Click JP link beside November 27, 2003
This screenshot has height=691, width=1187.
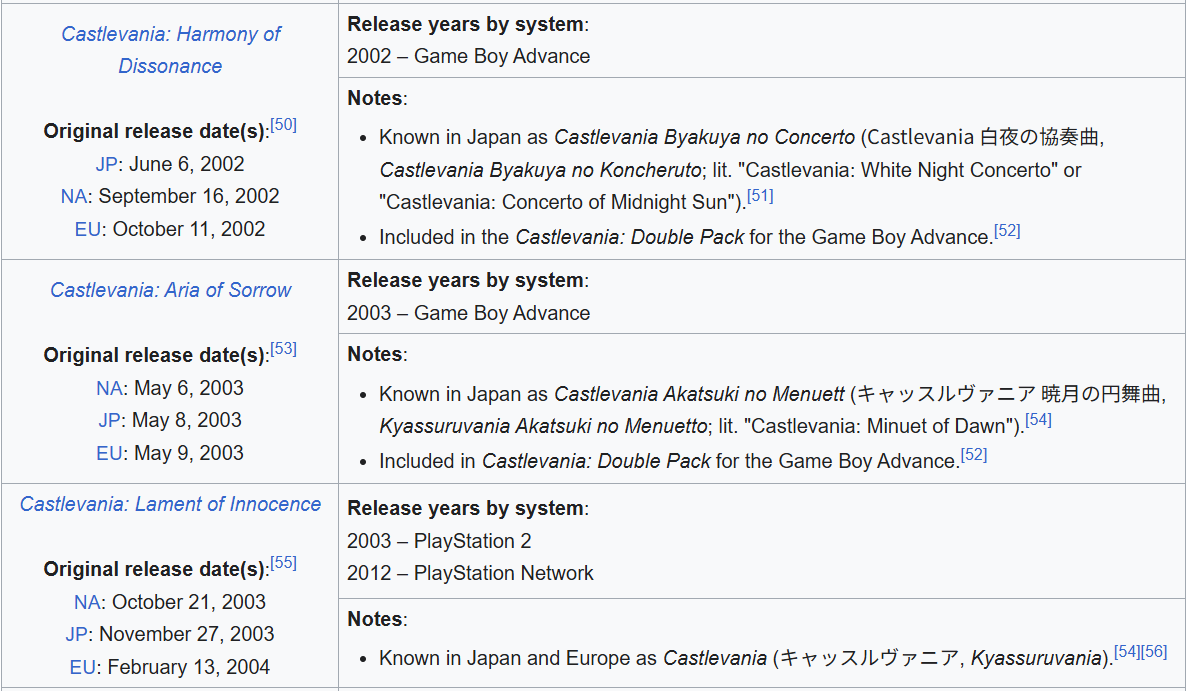[x=76, y=634]
